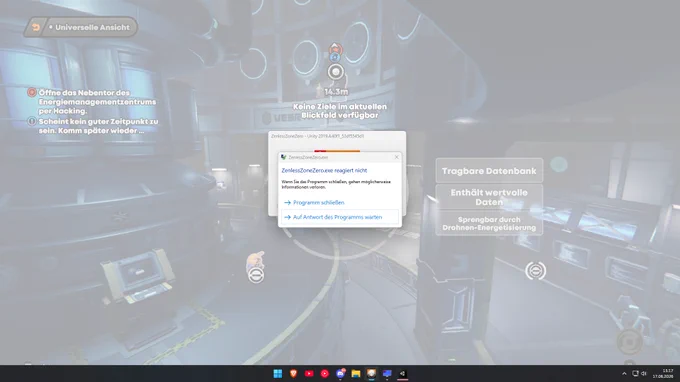Open File Explorer from the taskbar
The height and width of the screenshot is (382, 680).
tap(356, 373)
